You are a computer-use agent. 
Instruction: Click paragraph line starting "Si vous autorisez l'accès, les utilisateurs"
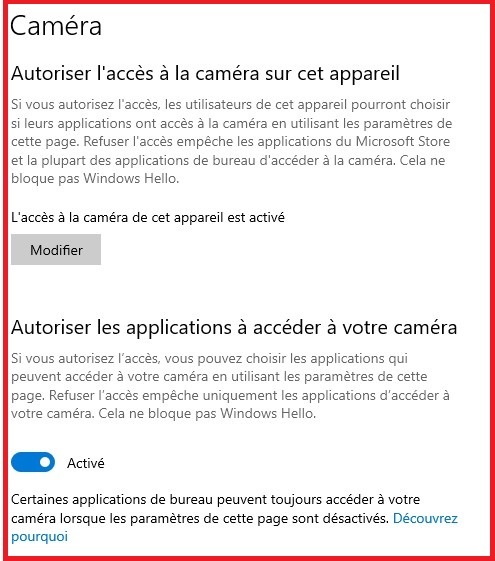pos(231,104)
